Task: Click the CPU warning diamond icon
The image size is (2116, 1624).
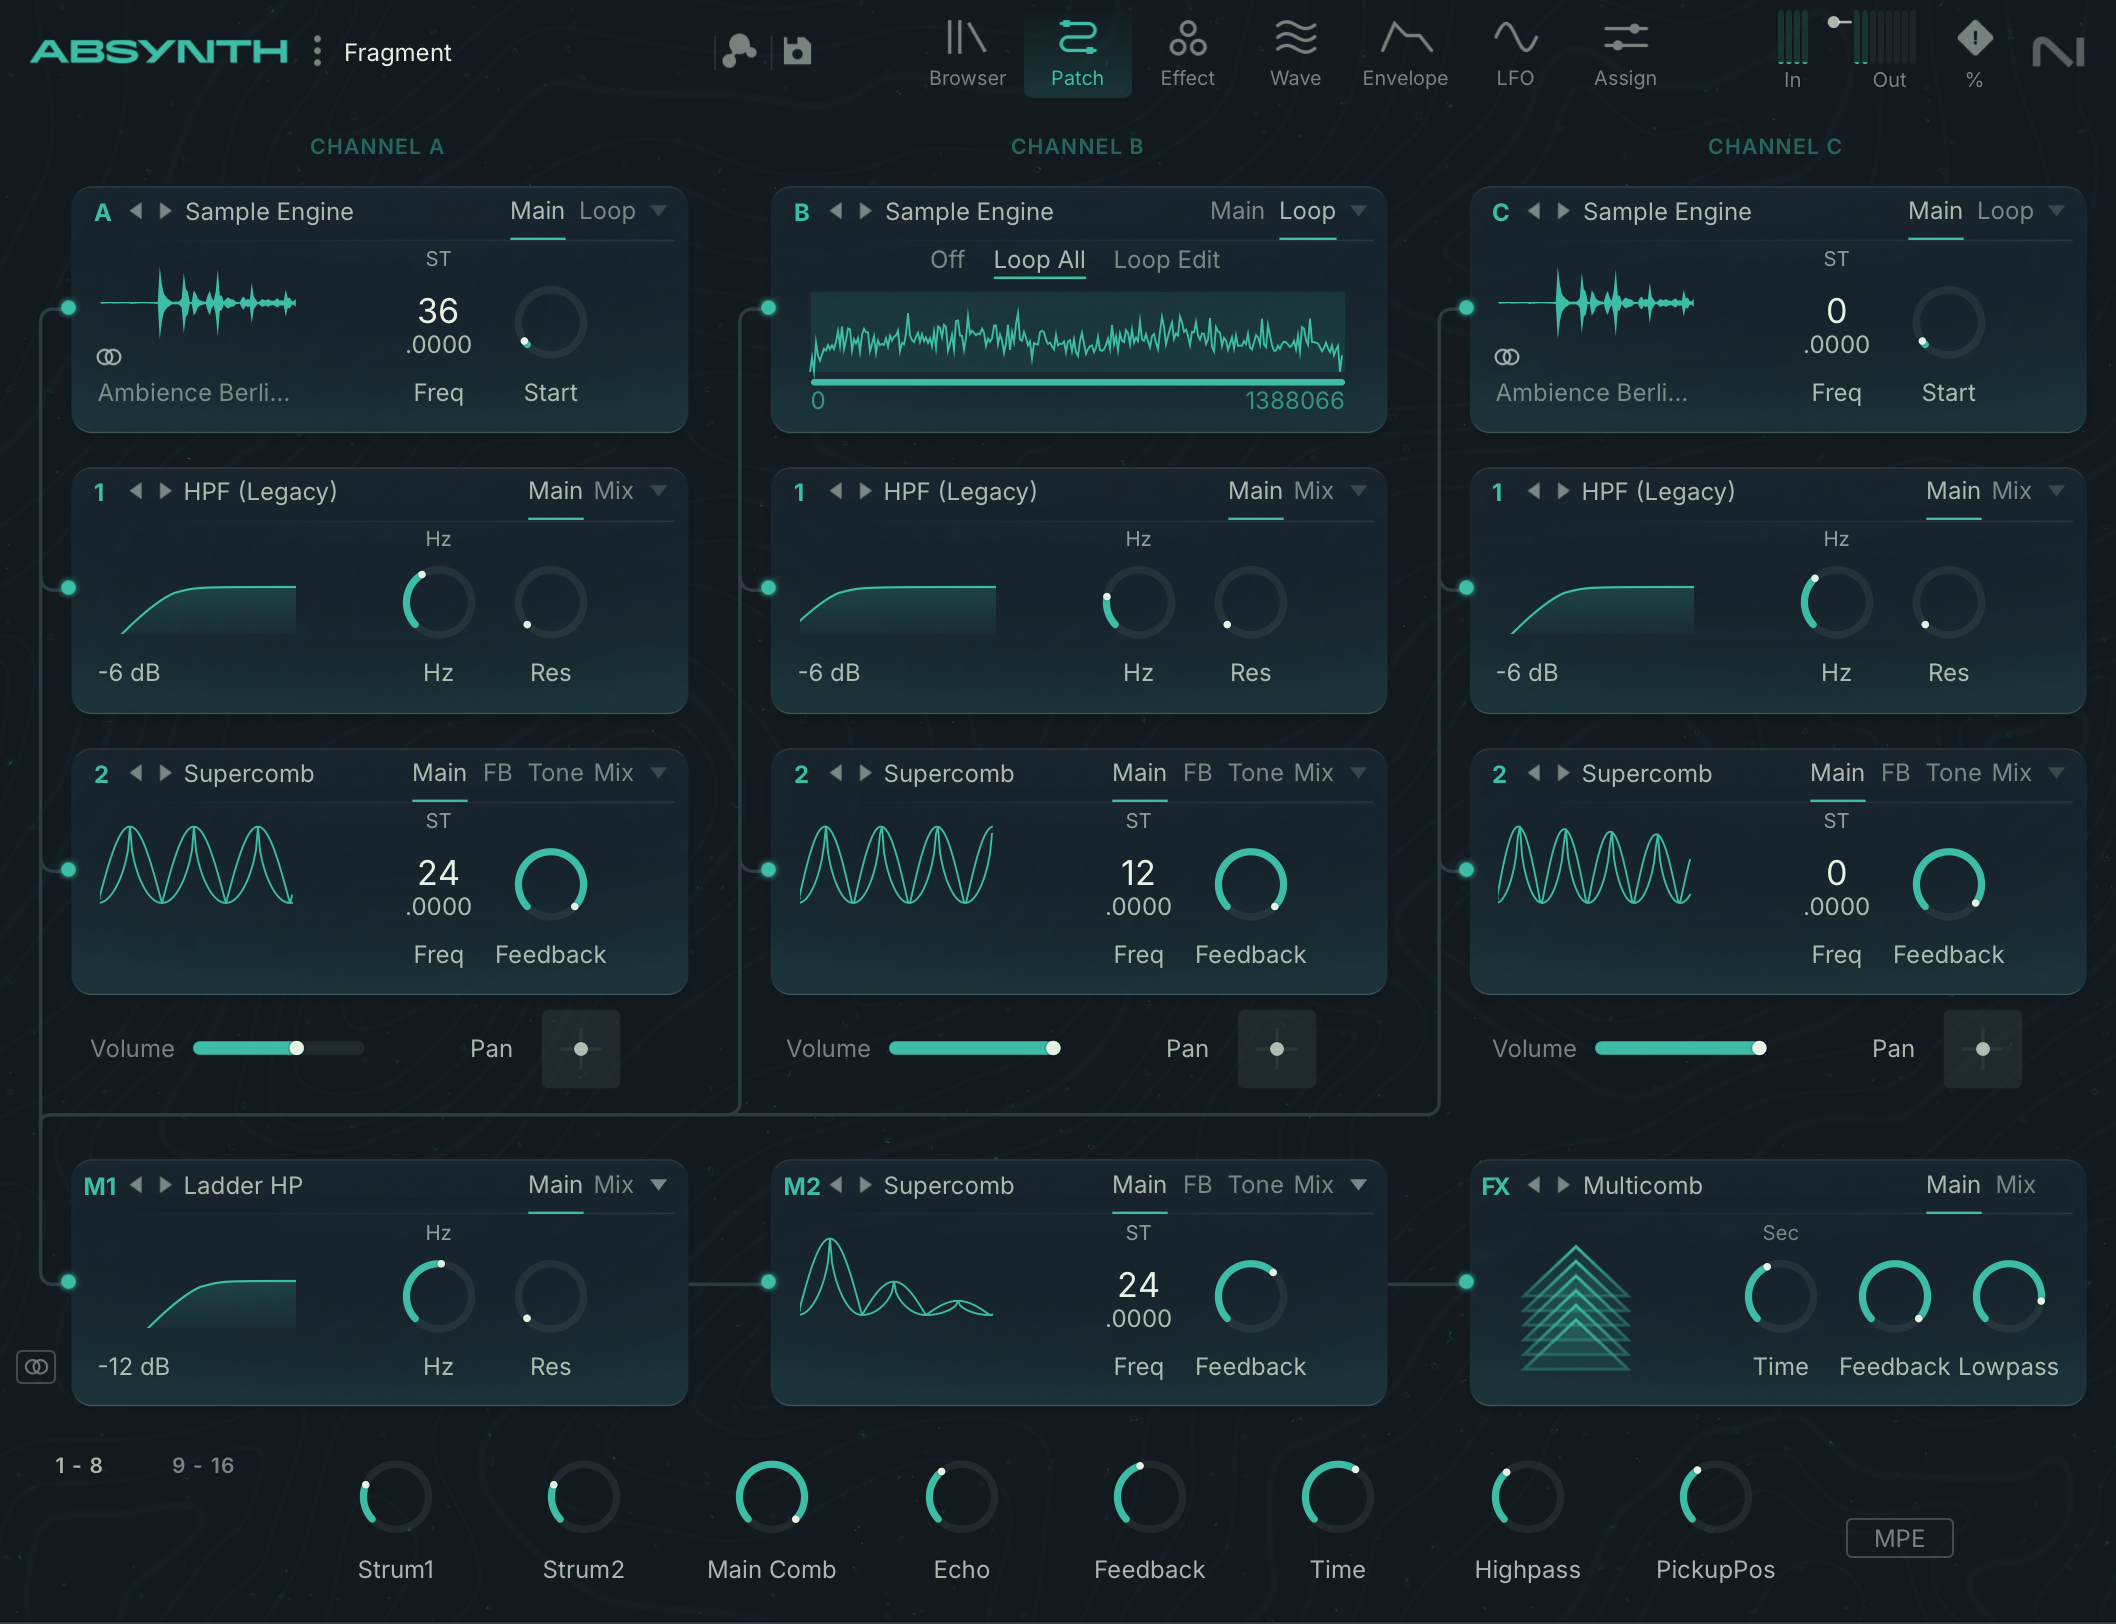Action: tap(1974, 40)
